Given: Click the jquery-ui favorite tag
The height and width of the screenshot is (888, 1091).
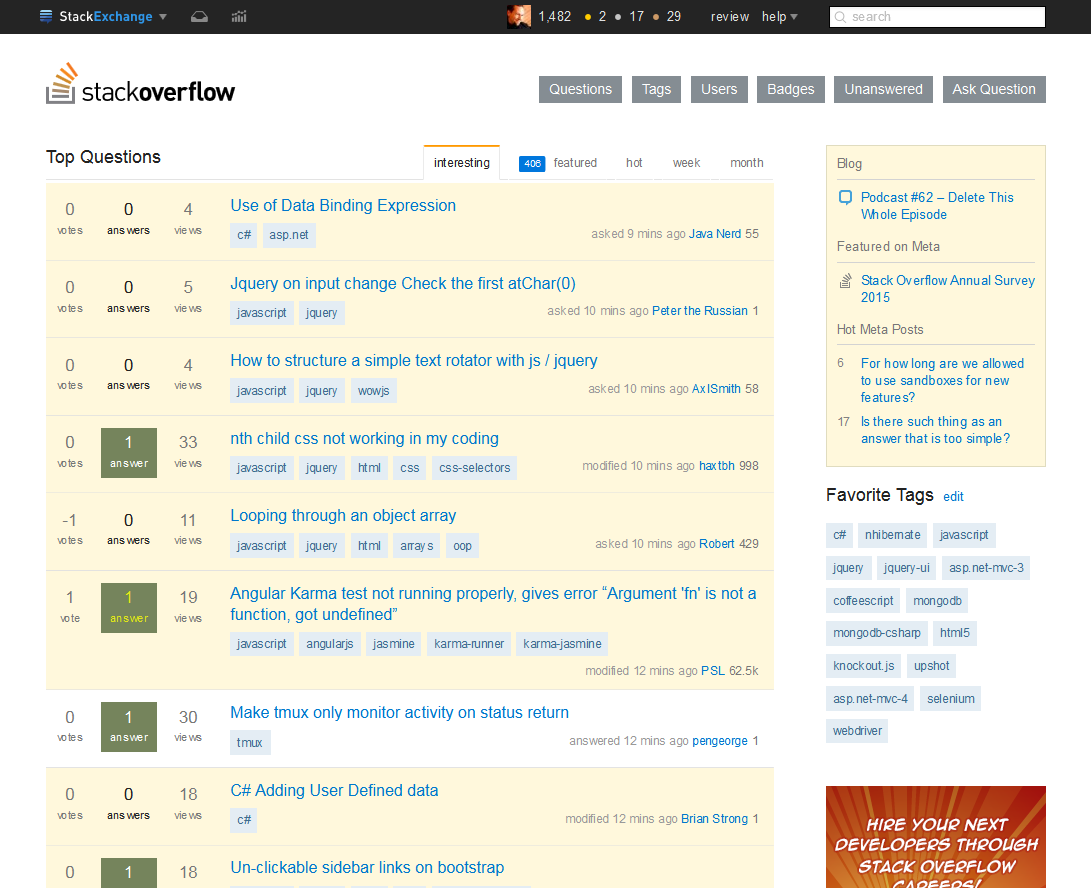Looking at the screenshot, I should click(x=906, y=568).
